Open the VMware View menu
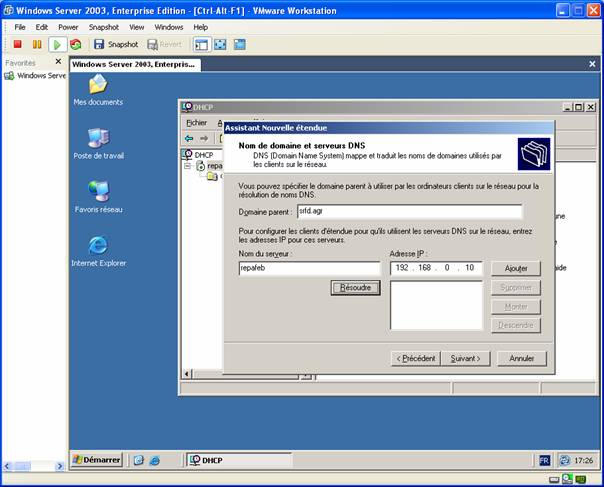604x487 pixels. (x=136, y=27)
